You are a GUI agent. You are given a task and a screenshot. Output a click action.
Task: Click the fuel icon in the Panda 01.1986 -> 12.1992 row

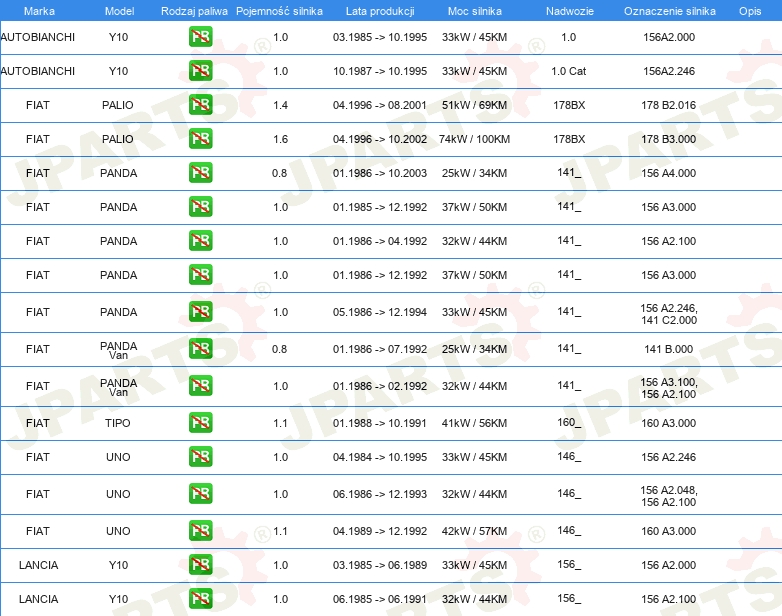tap(200, 274)
